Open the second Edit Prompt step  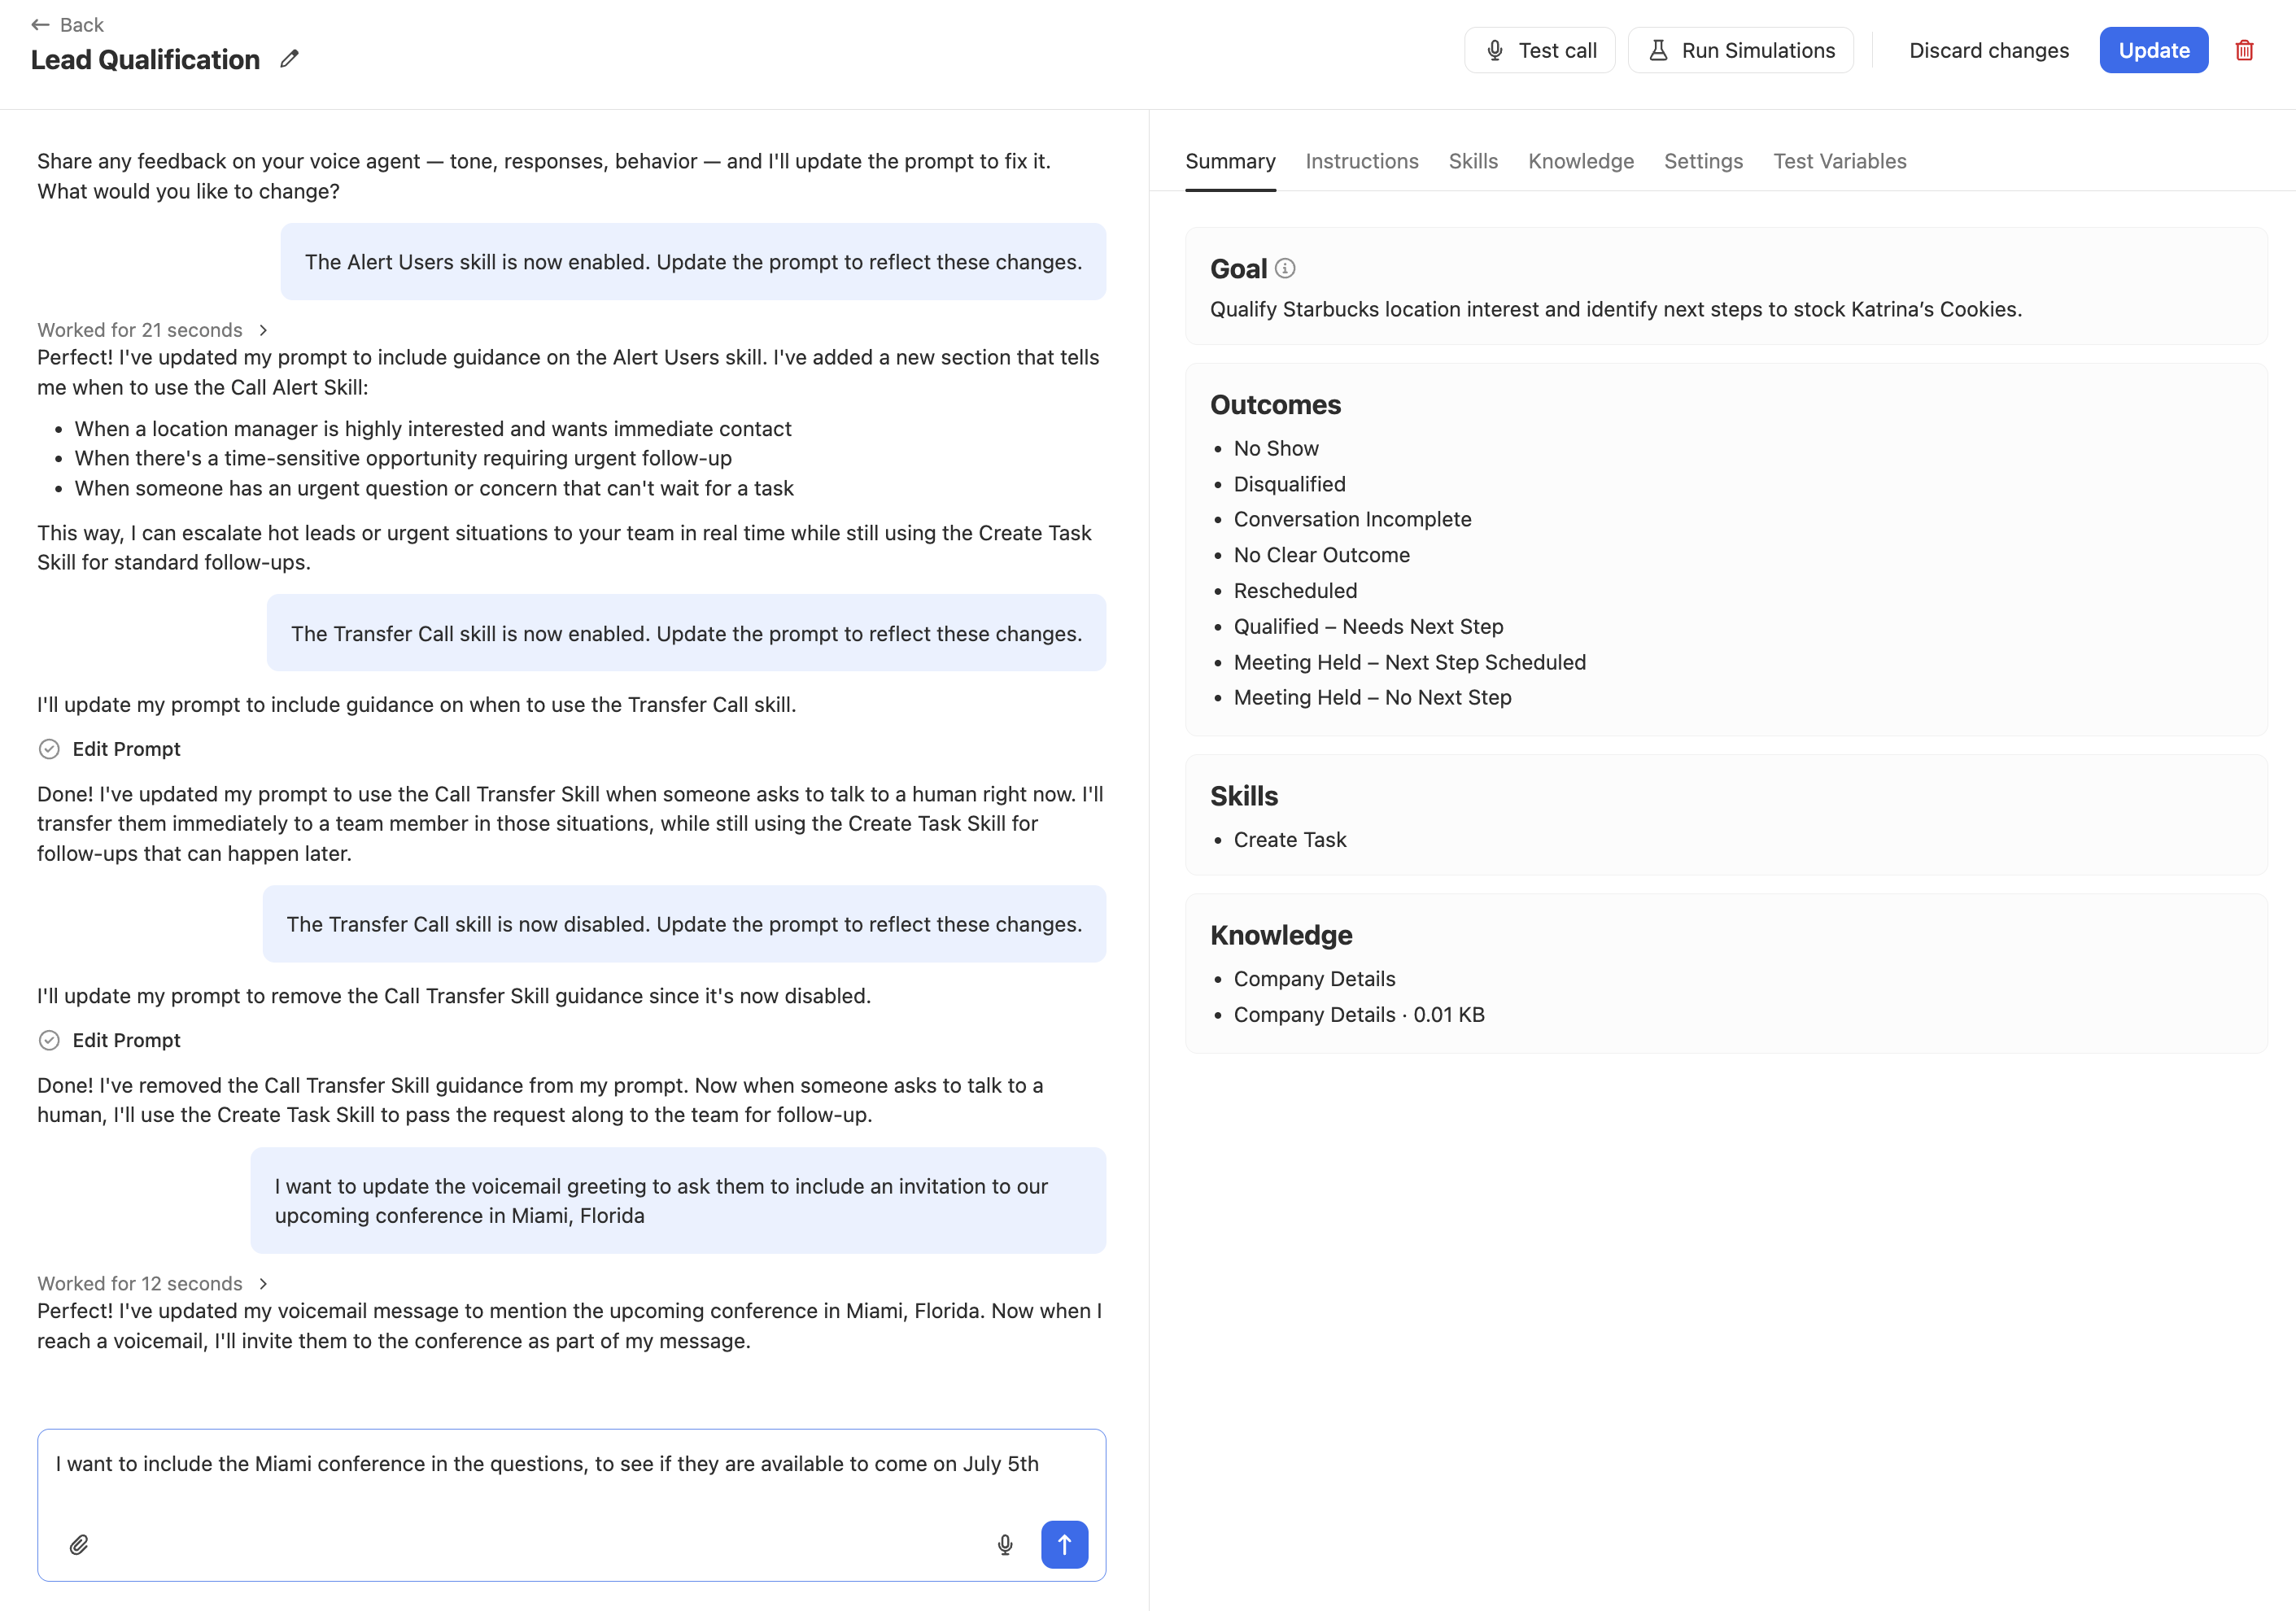point(110,1040)
